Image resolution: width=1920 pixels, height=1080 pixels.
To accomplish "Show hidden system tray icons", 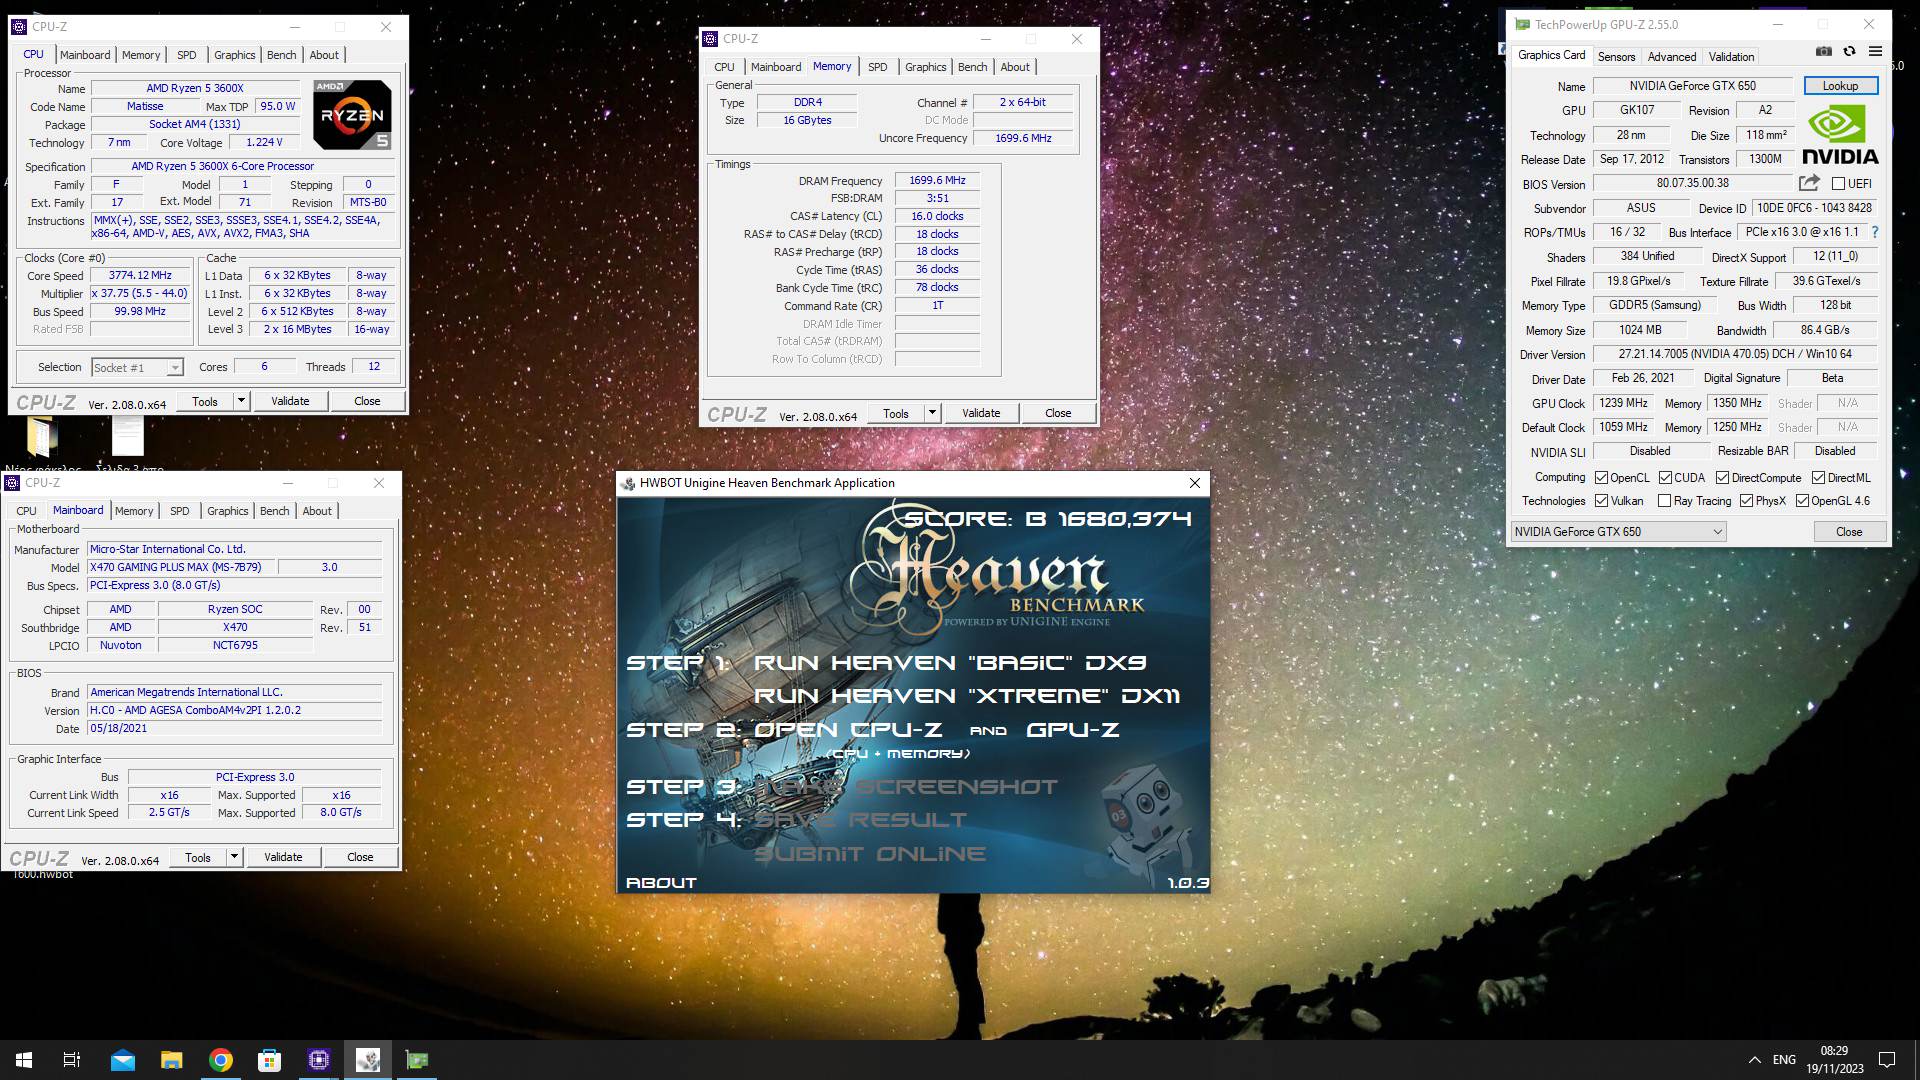I will [1754, 1060].
